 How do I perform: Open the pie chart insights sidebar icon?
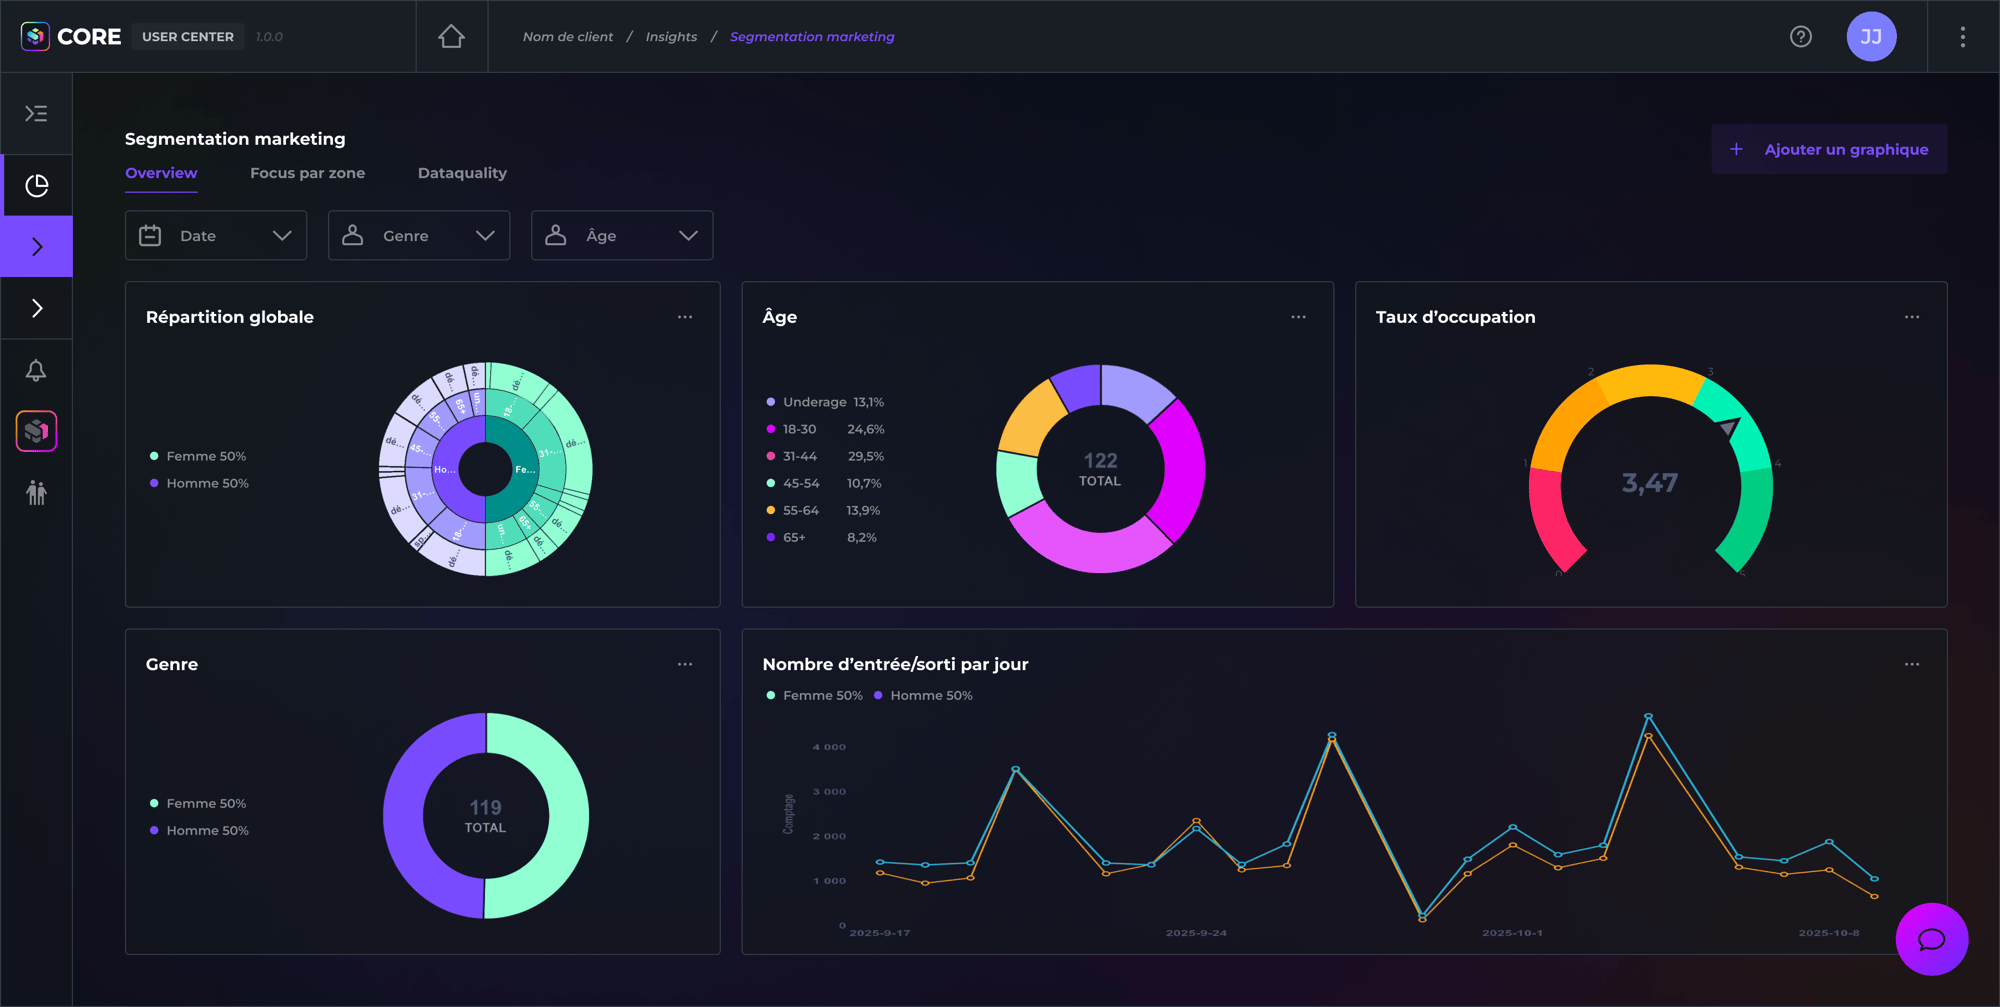click(36, 186)
